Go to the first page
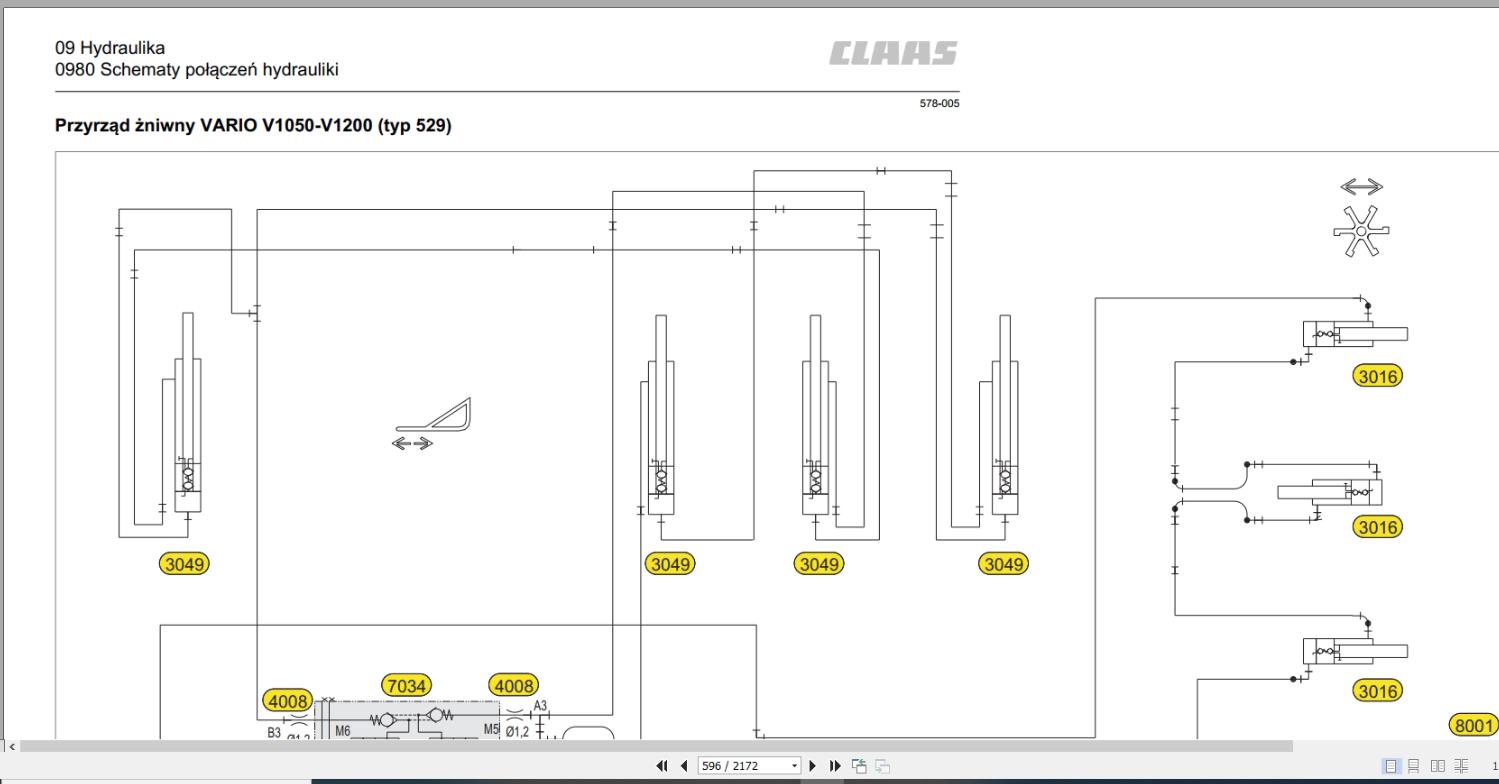The width and height of the screenshot is (1499, 784). [662, 766]
